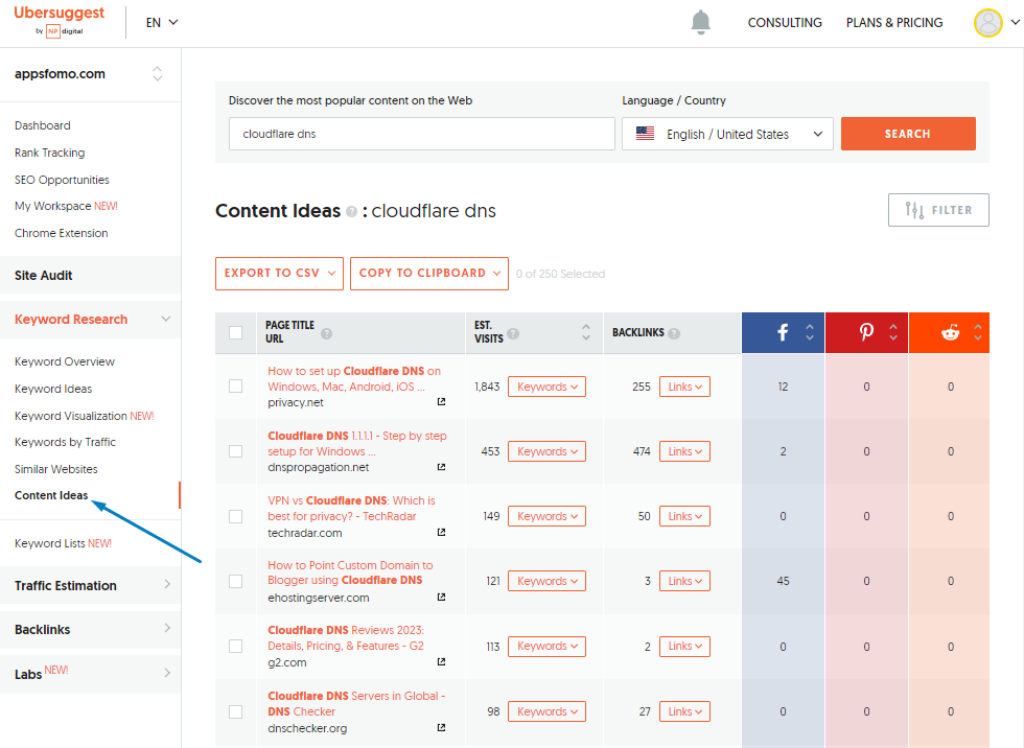The height and width of the screenshot is (748, 1024).
Task: Open Keyword Overview
Action: (65, 361)
